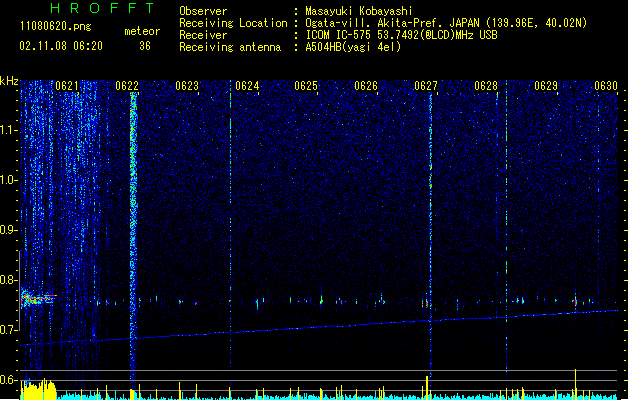Click the 0626 time marker
Screen dimensions: 629x400
(x=366, y=86)
